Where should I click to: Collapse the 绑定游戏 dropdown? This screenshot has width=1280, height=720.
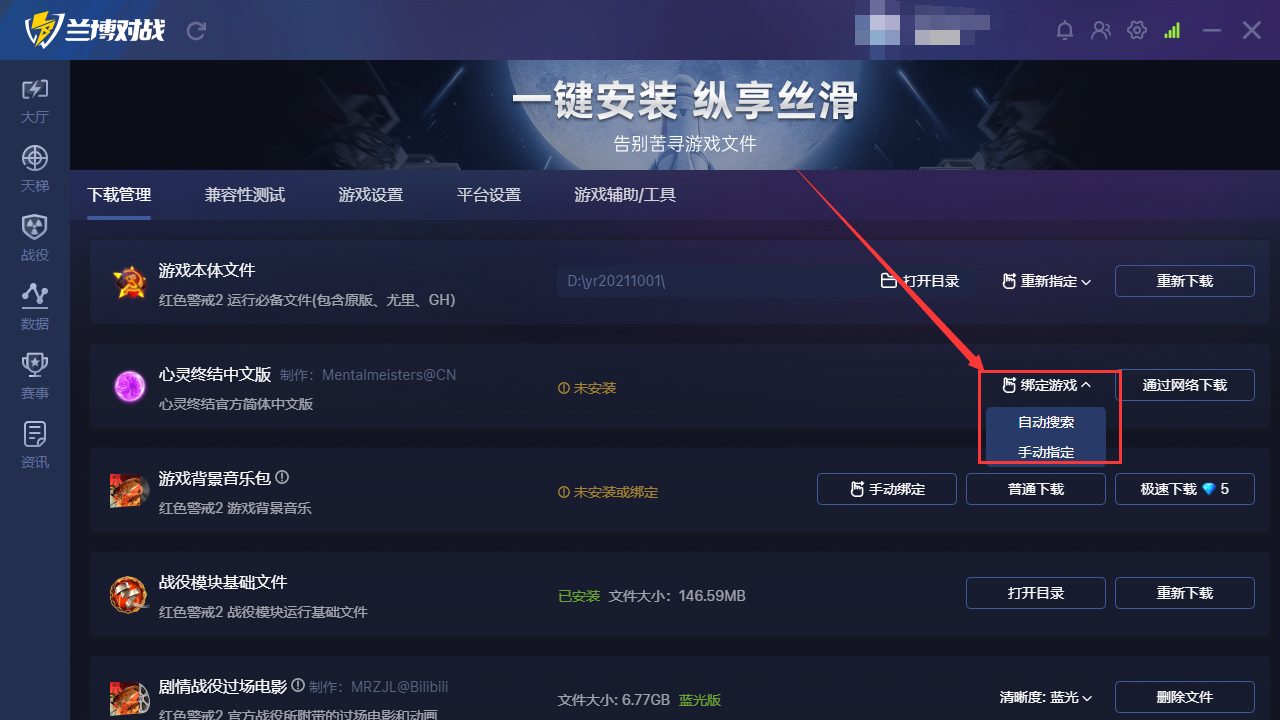1047,385
